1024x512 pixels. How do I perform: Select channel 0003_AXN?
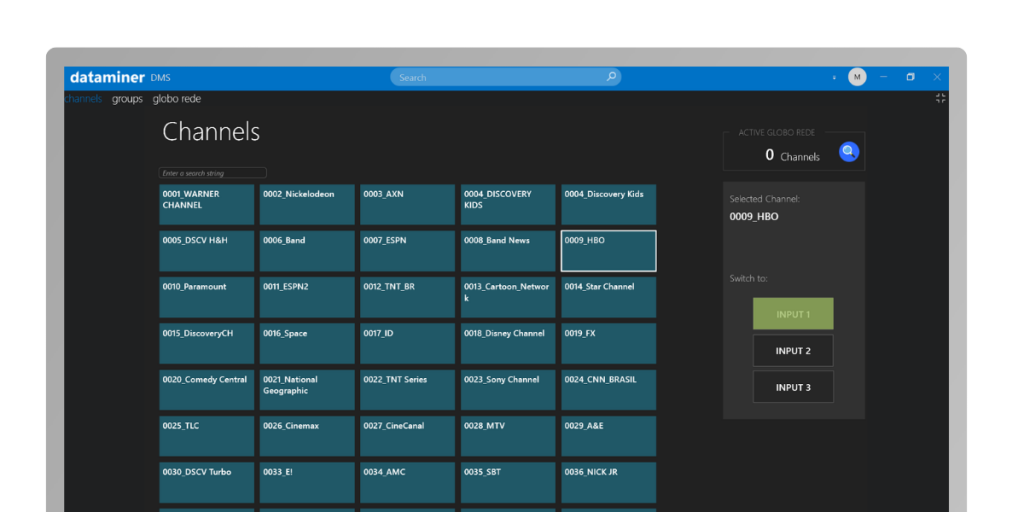(408, 204)
